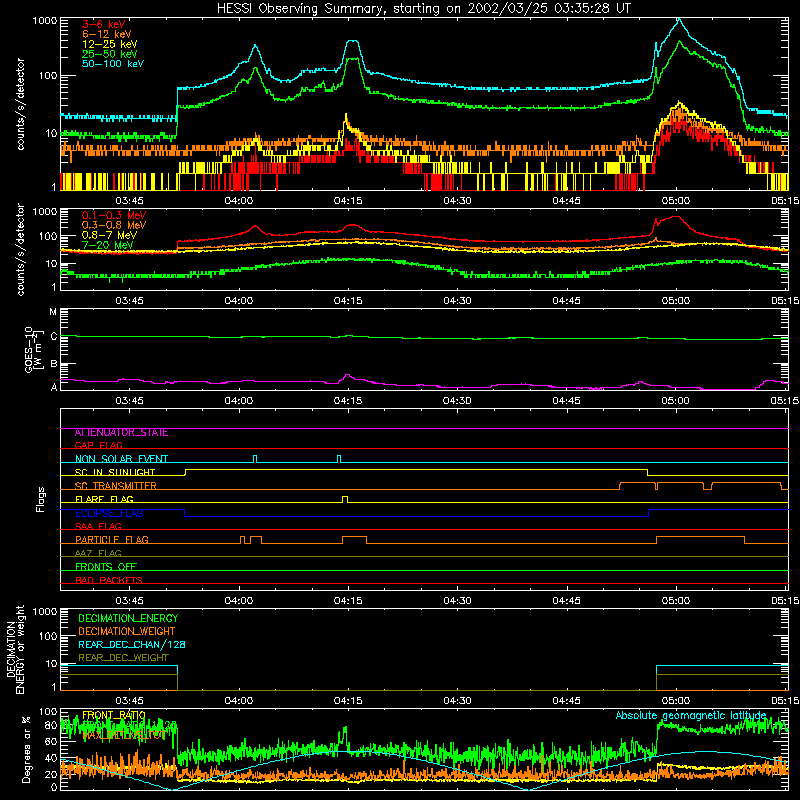Click the M class tick label on GOES panel

pos(53,312)
